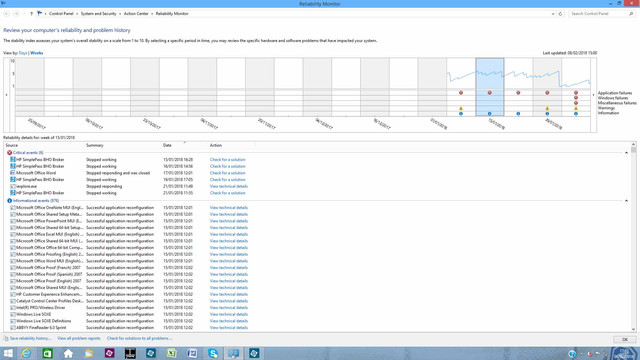The width and height of the screenshot is (640, 360).
Task: Click the Back navigation arrow
Action: 7,14
